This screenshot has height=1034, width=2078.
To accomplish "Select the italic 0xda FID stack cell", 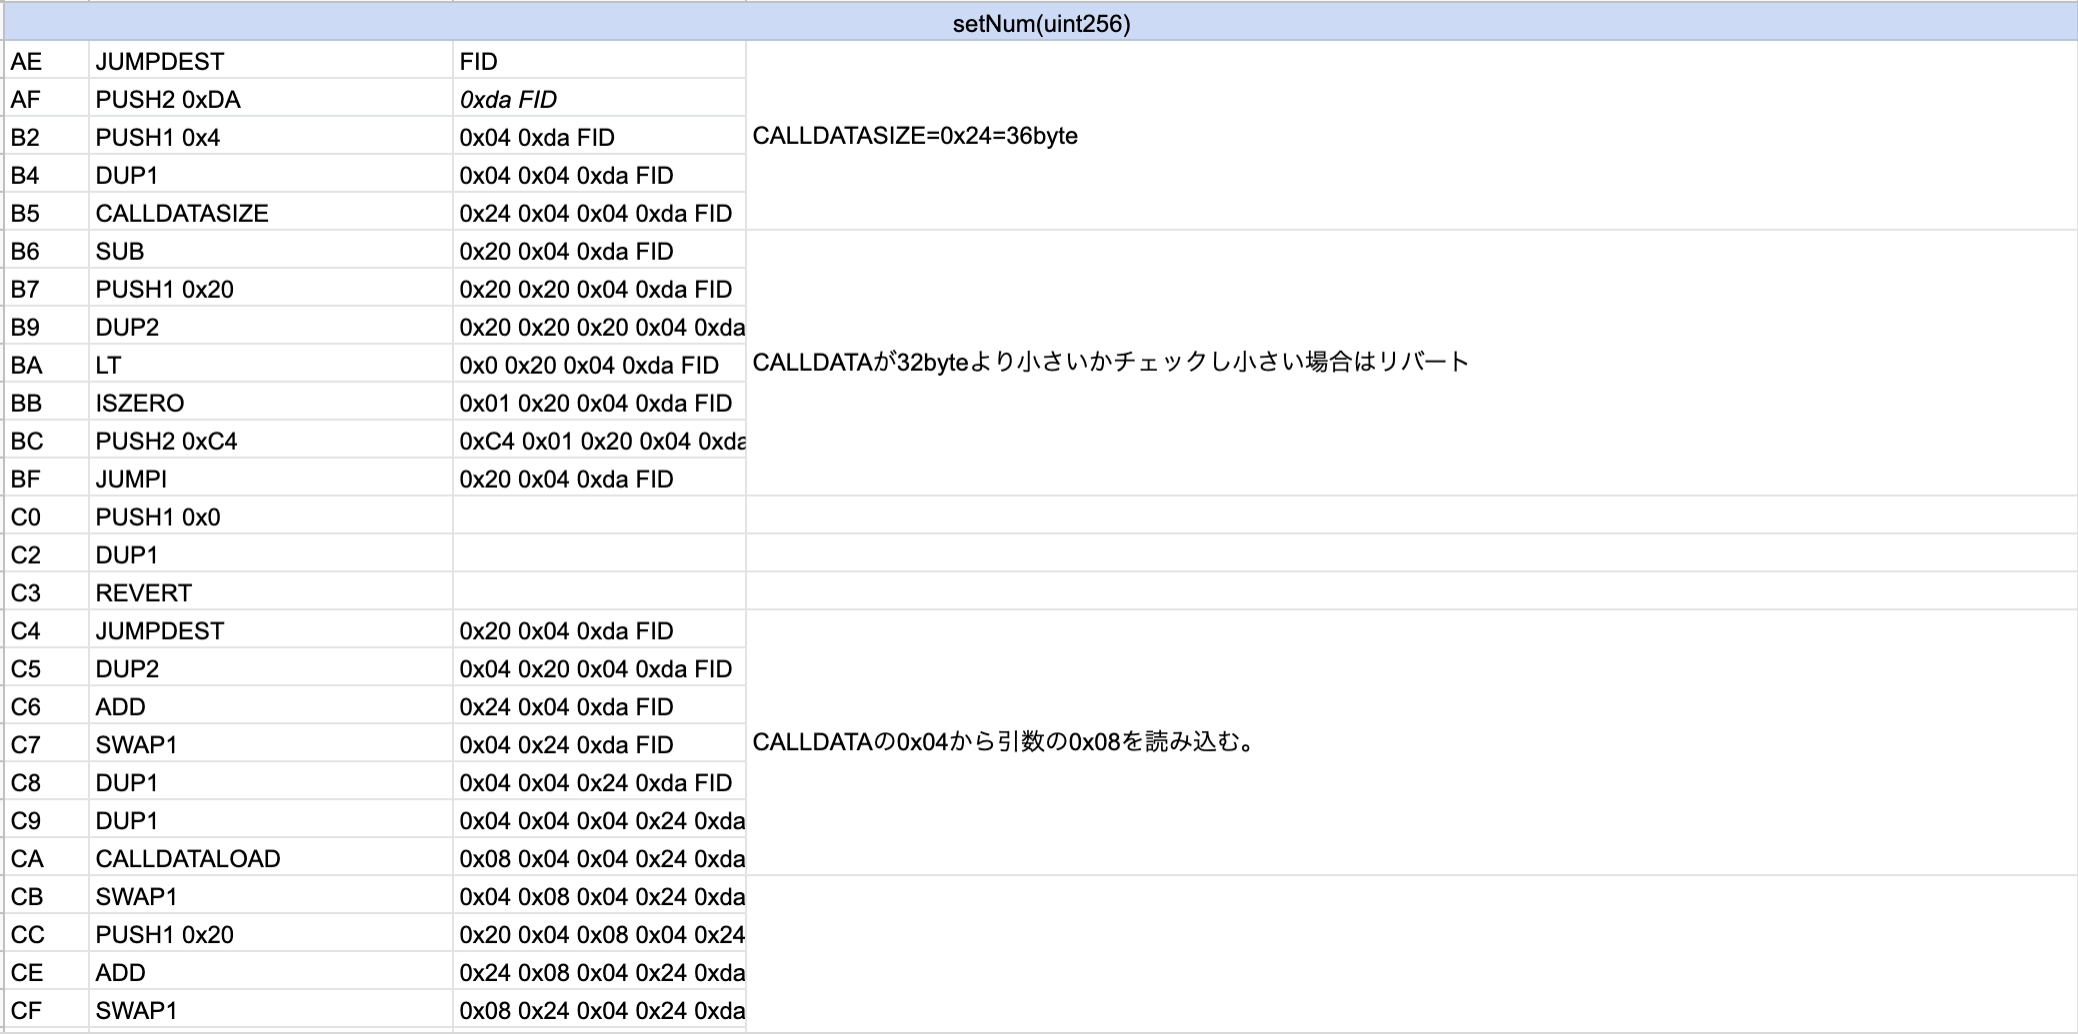I will pos(599,99).
